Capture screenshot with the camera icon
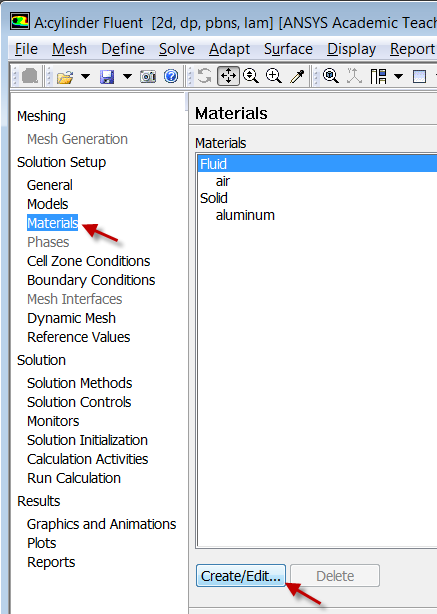 148,76
